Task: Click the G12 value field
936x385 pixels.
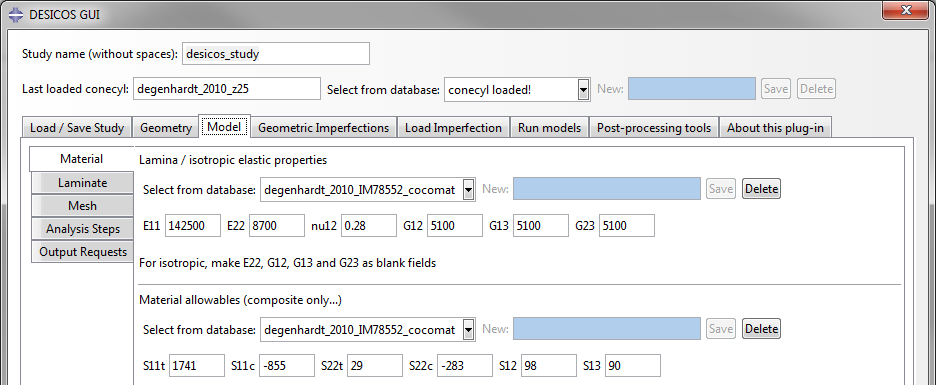Action: [455, 226]
